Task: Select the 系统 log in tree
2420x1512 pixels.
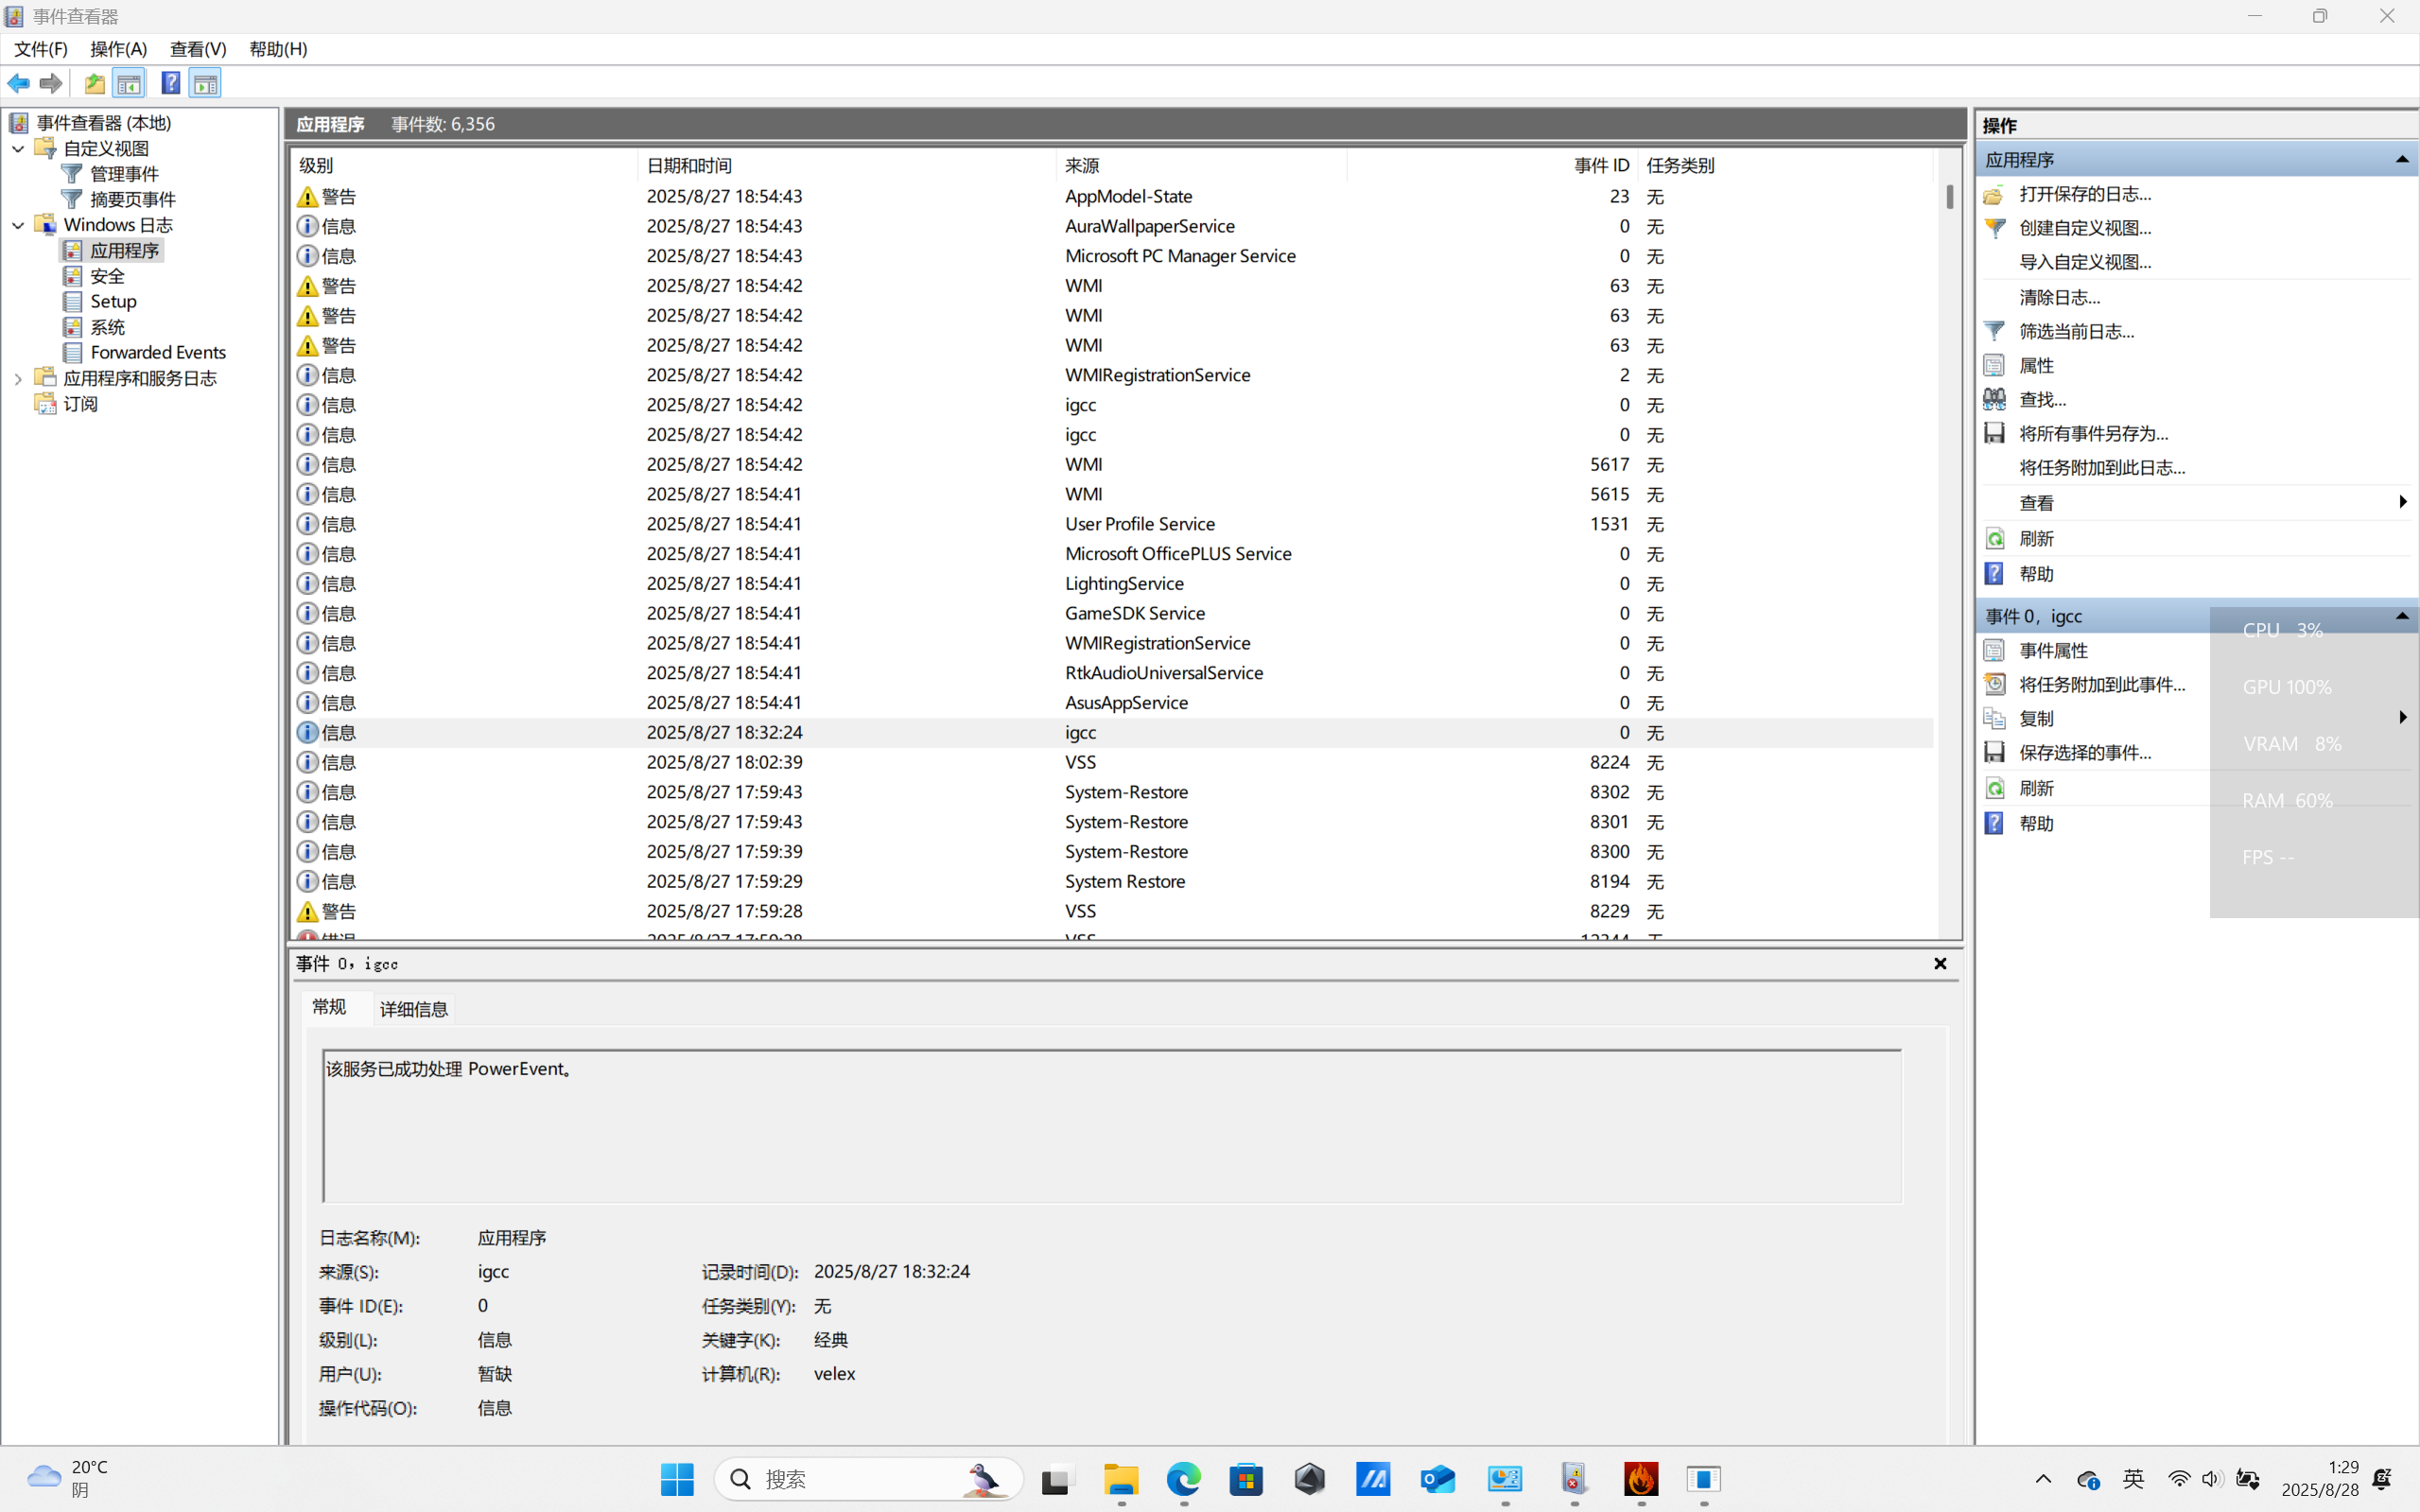Action: pos(107,327)
